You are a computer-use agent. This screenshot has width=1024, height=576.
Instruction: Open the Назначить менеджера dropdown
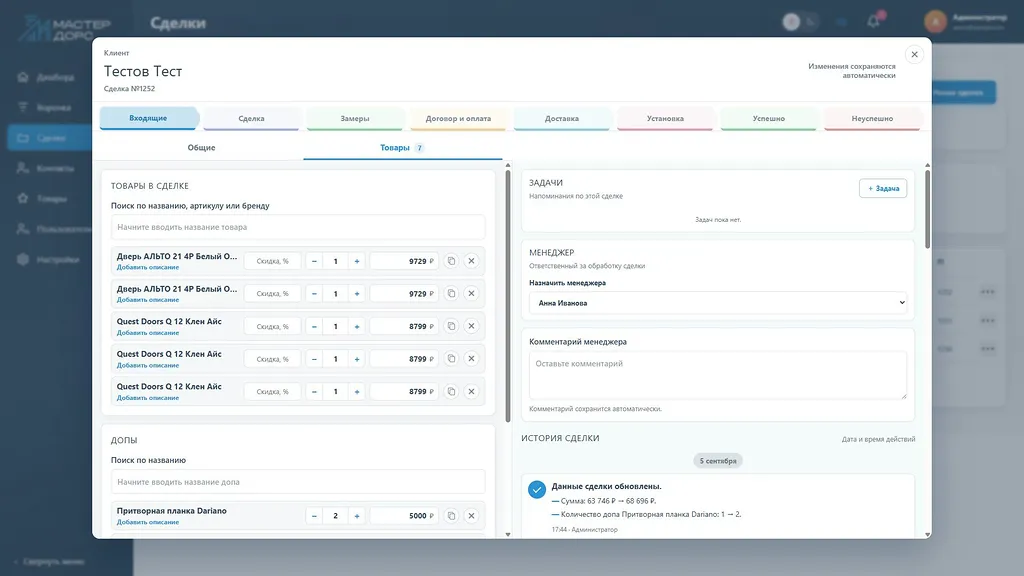tap(718, 303)
